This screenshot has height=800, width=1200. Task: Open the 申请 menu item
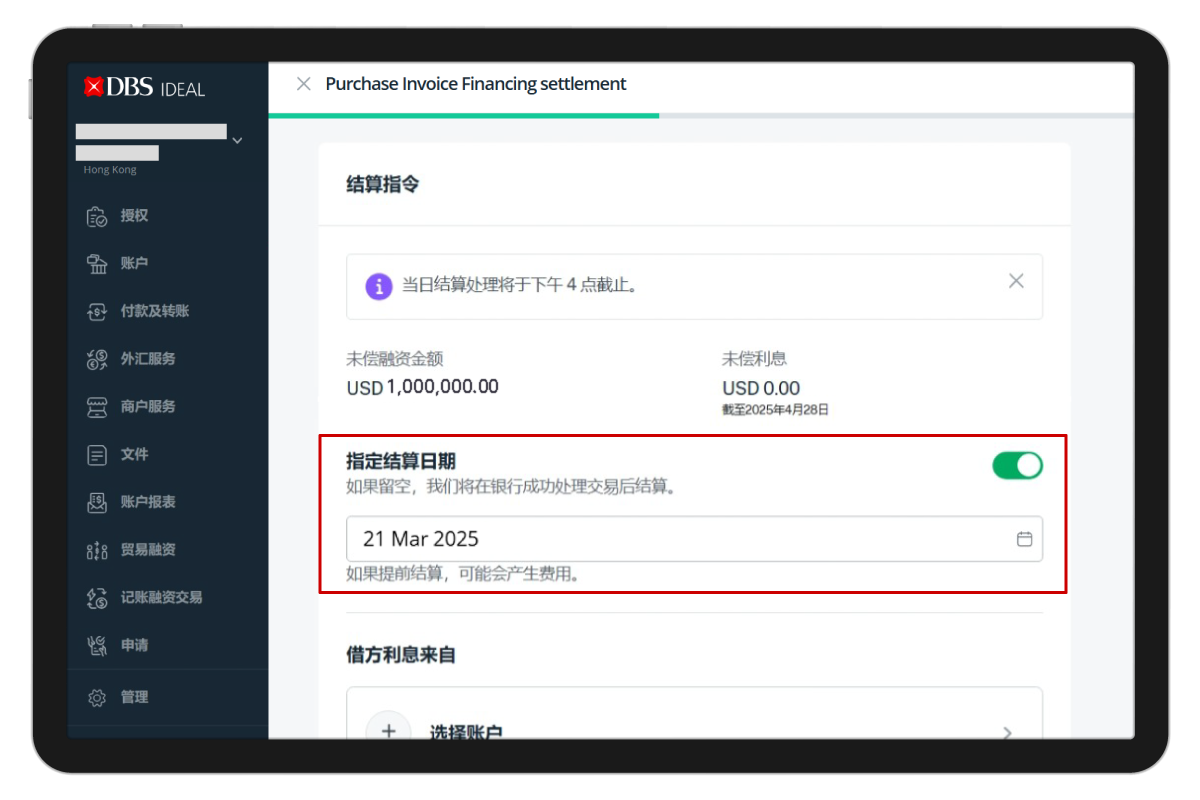tap(134, 645)
